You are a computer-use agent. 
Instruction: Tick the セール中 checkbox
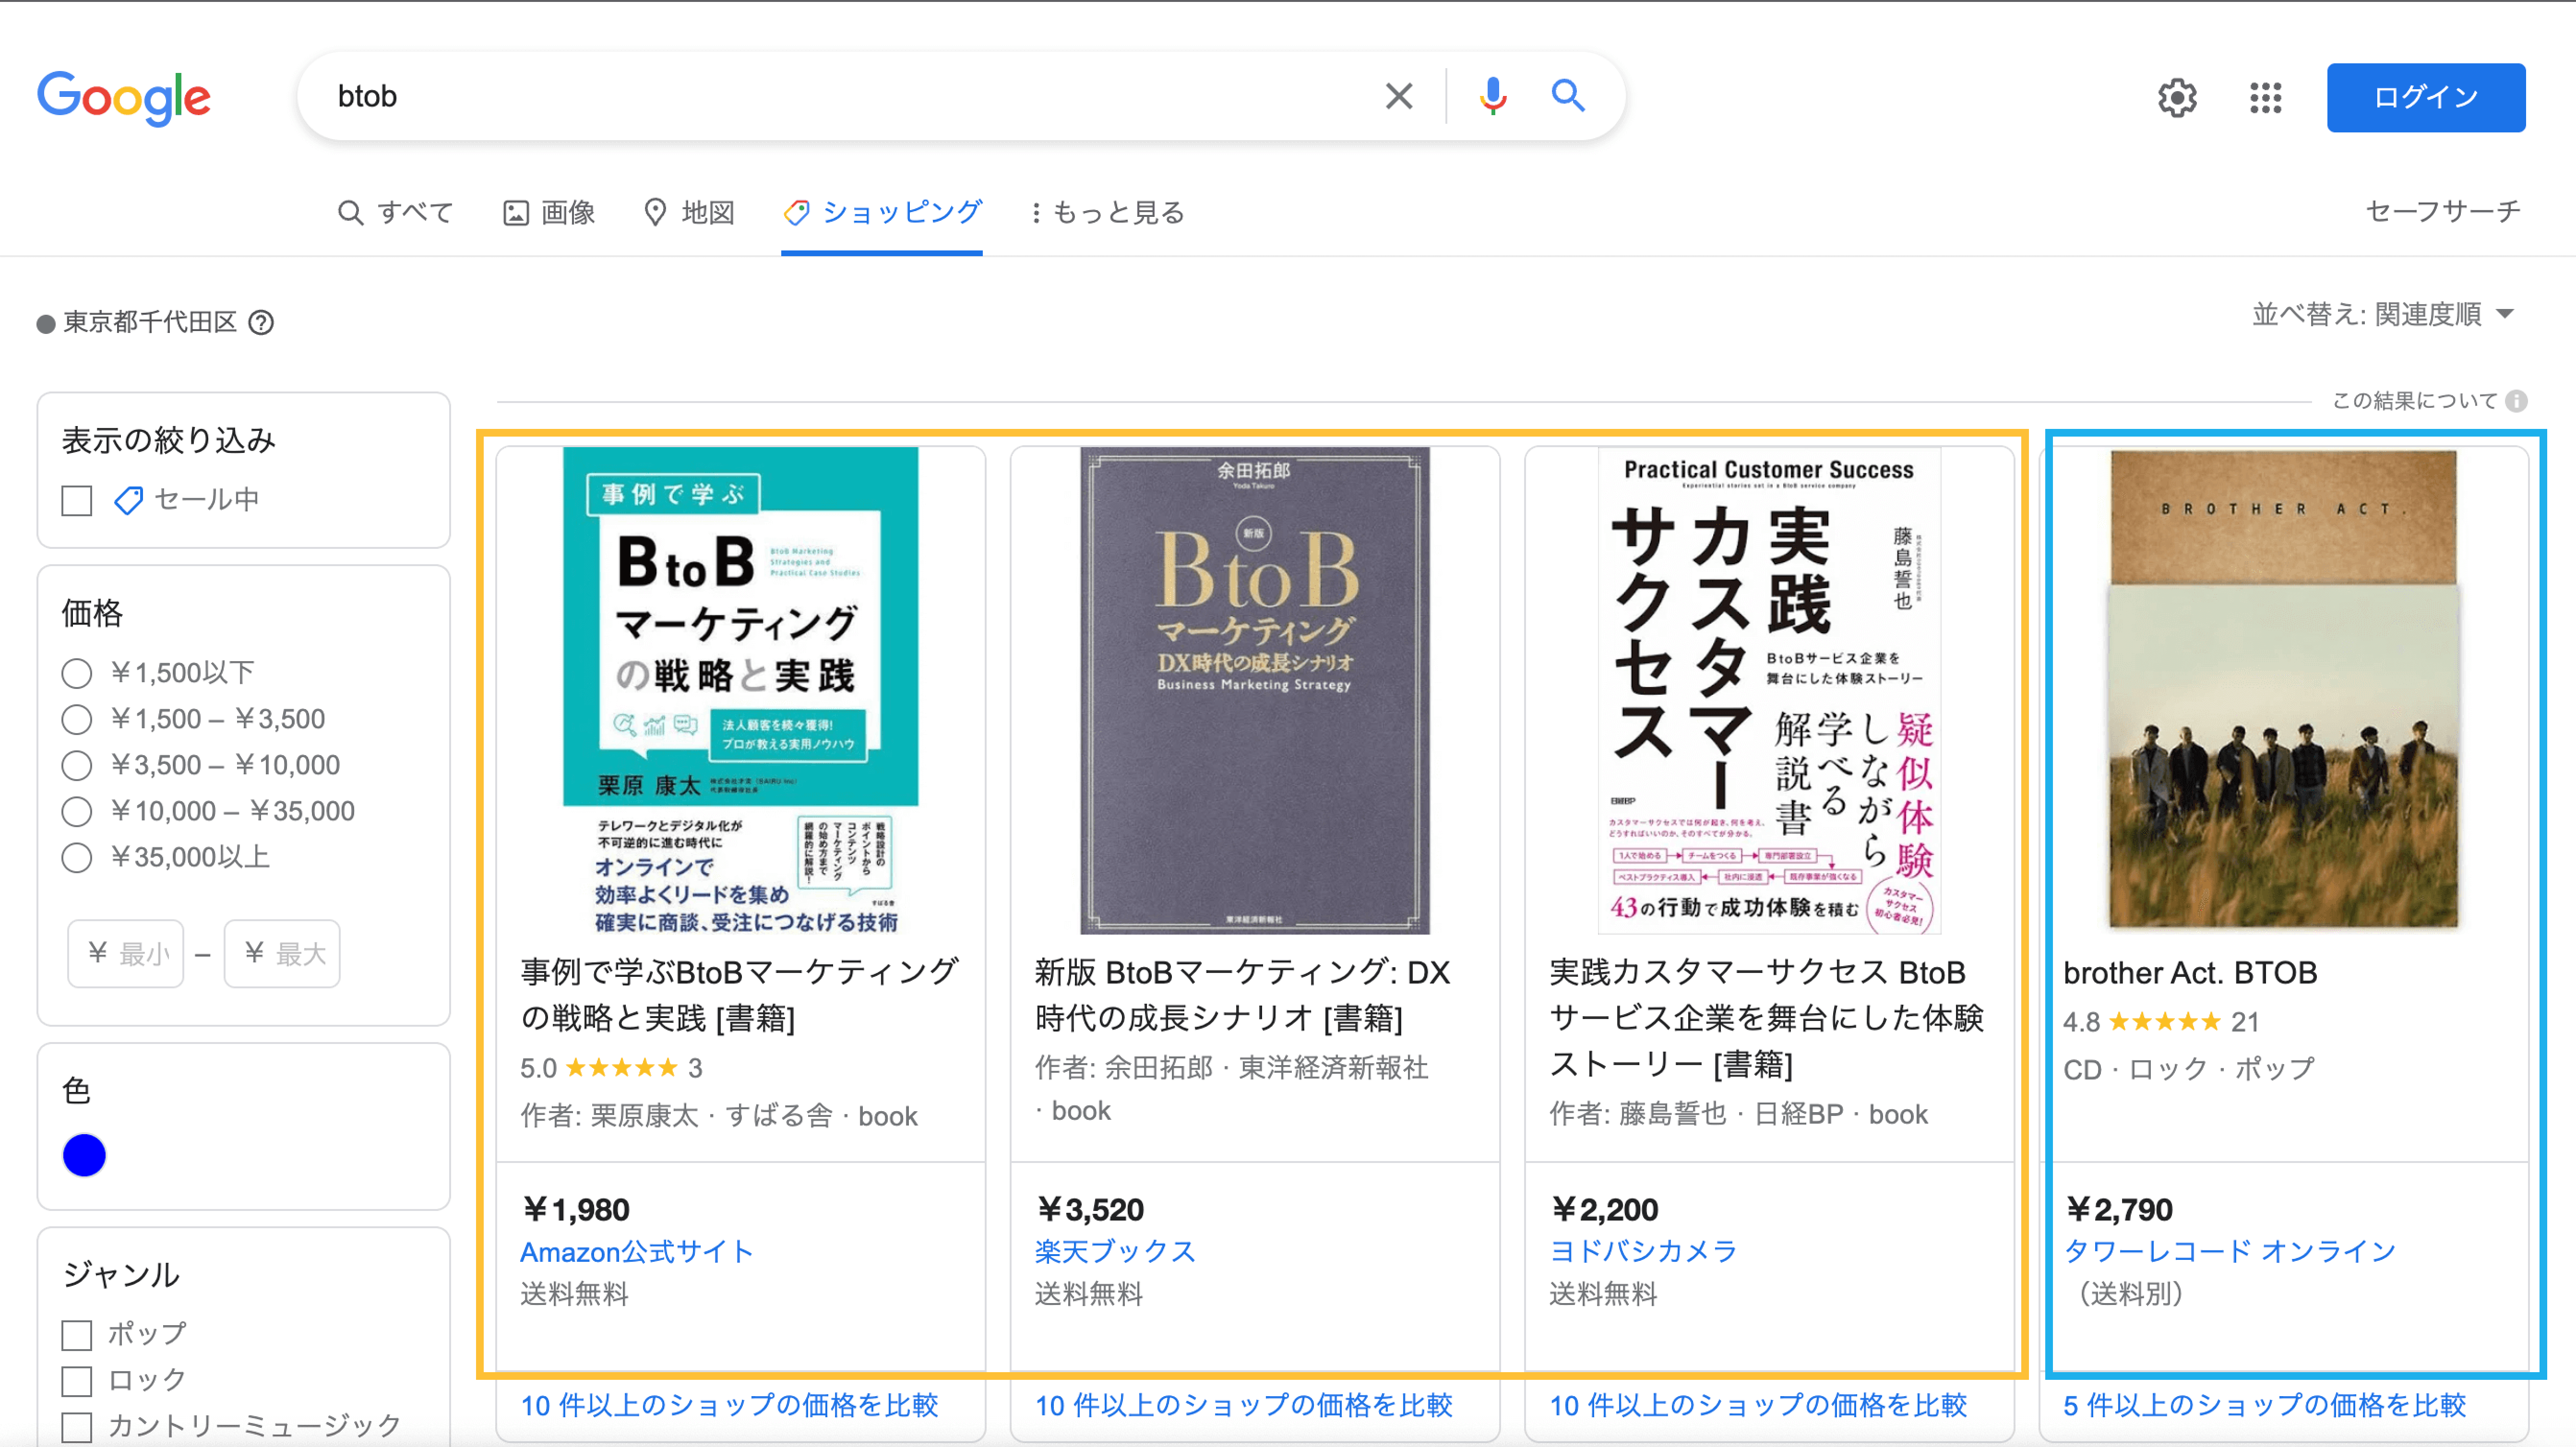(x=77, y=500)
